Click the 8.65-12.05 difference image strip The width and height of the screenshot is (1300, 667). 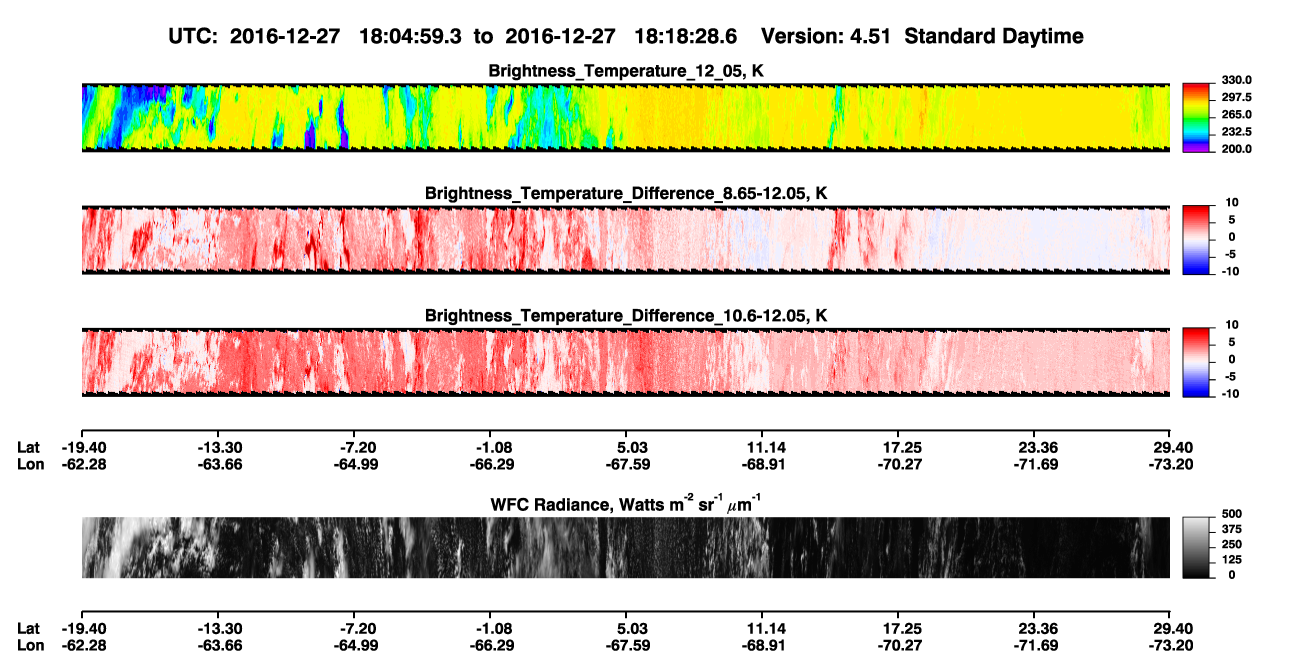click(626, 240)
